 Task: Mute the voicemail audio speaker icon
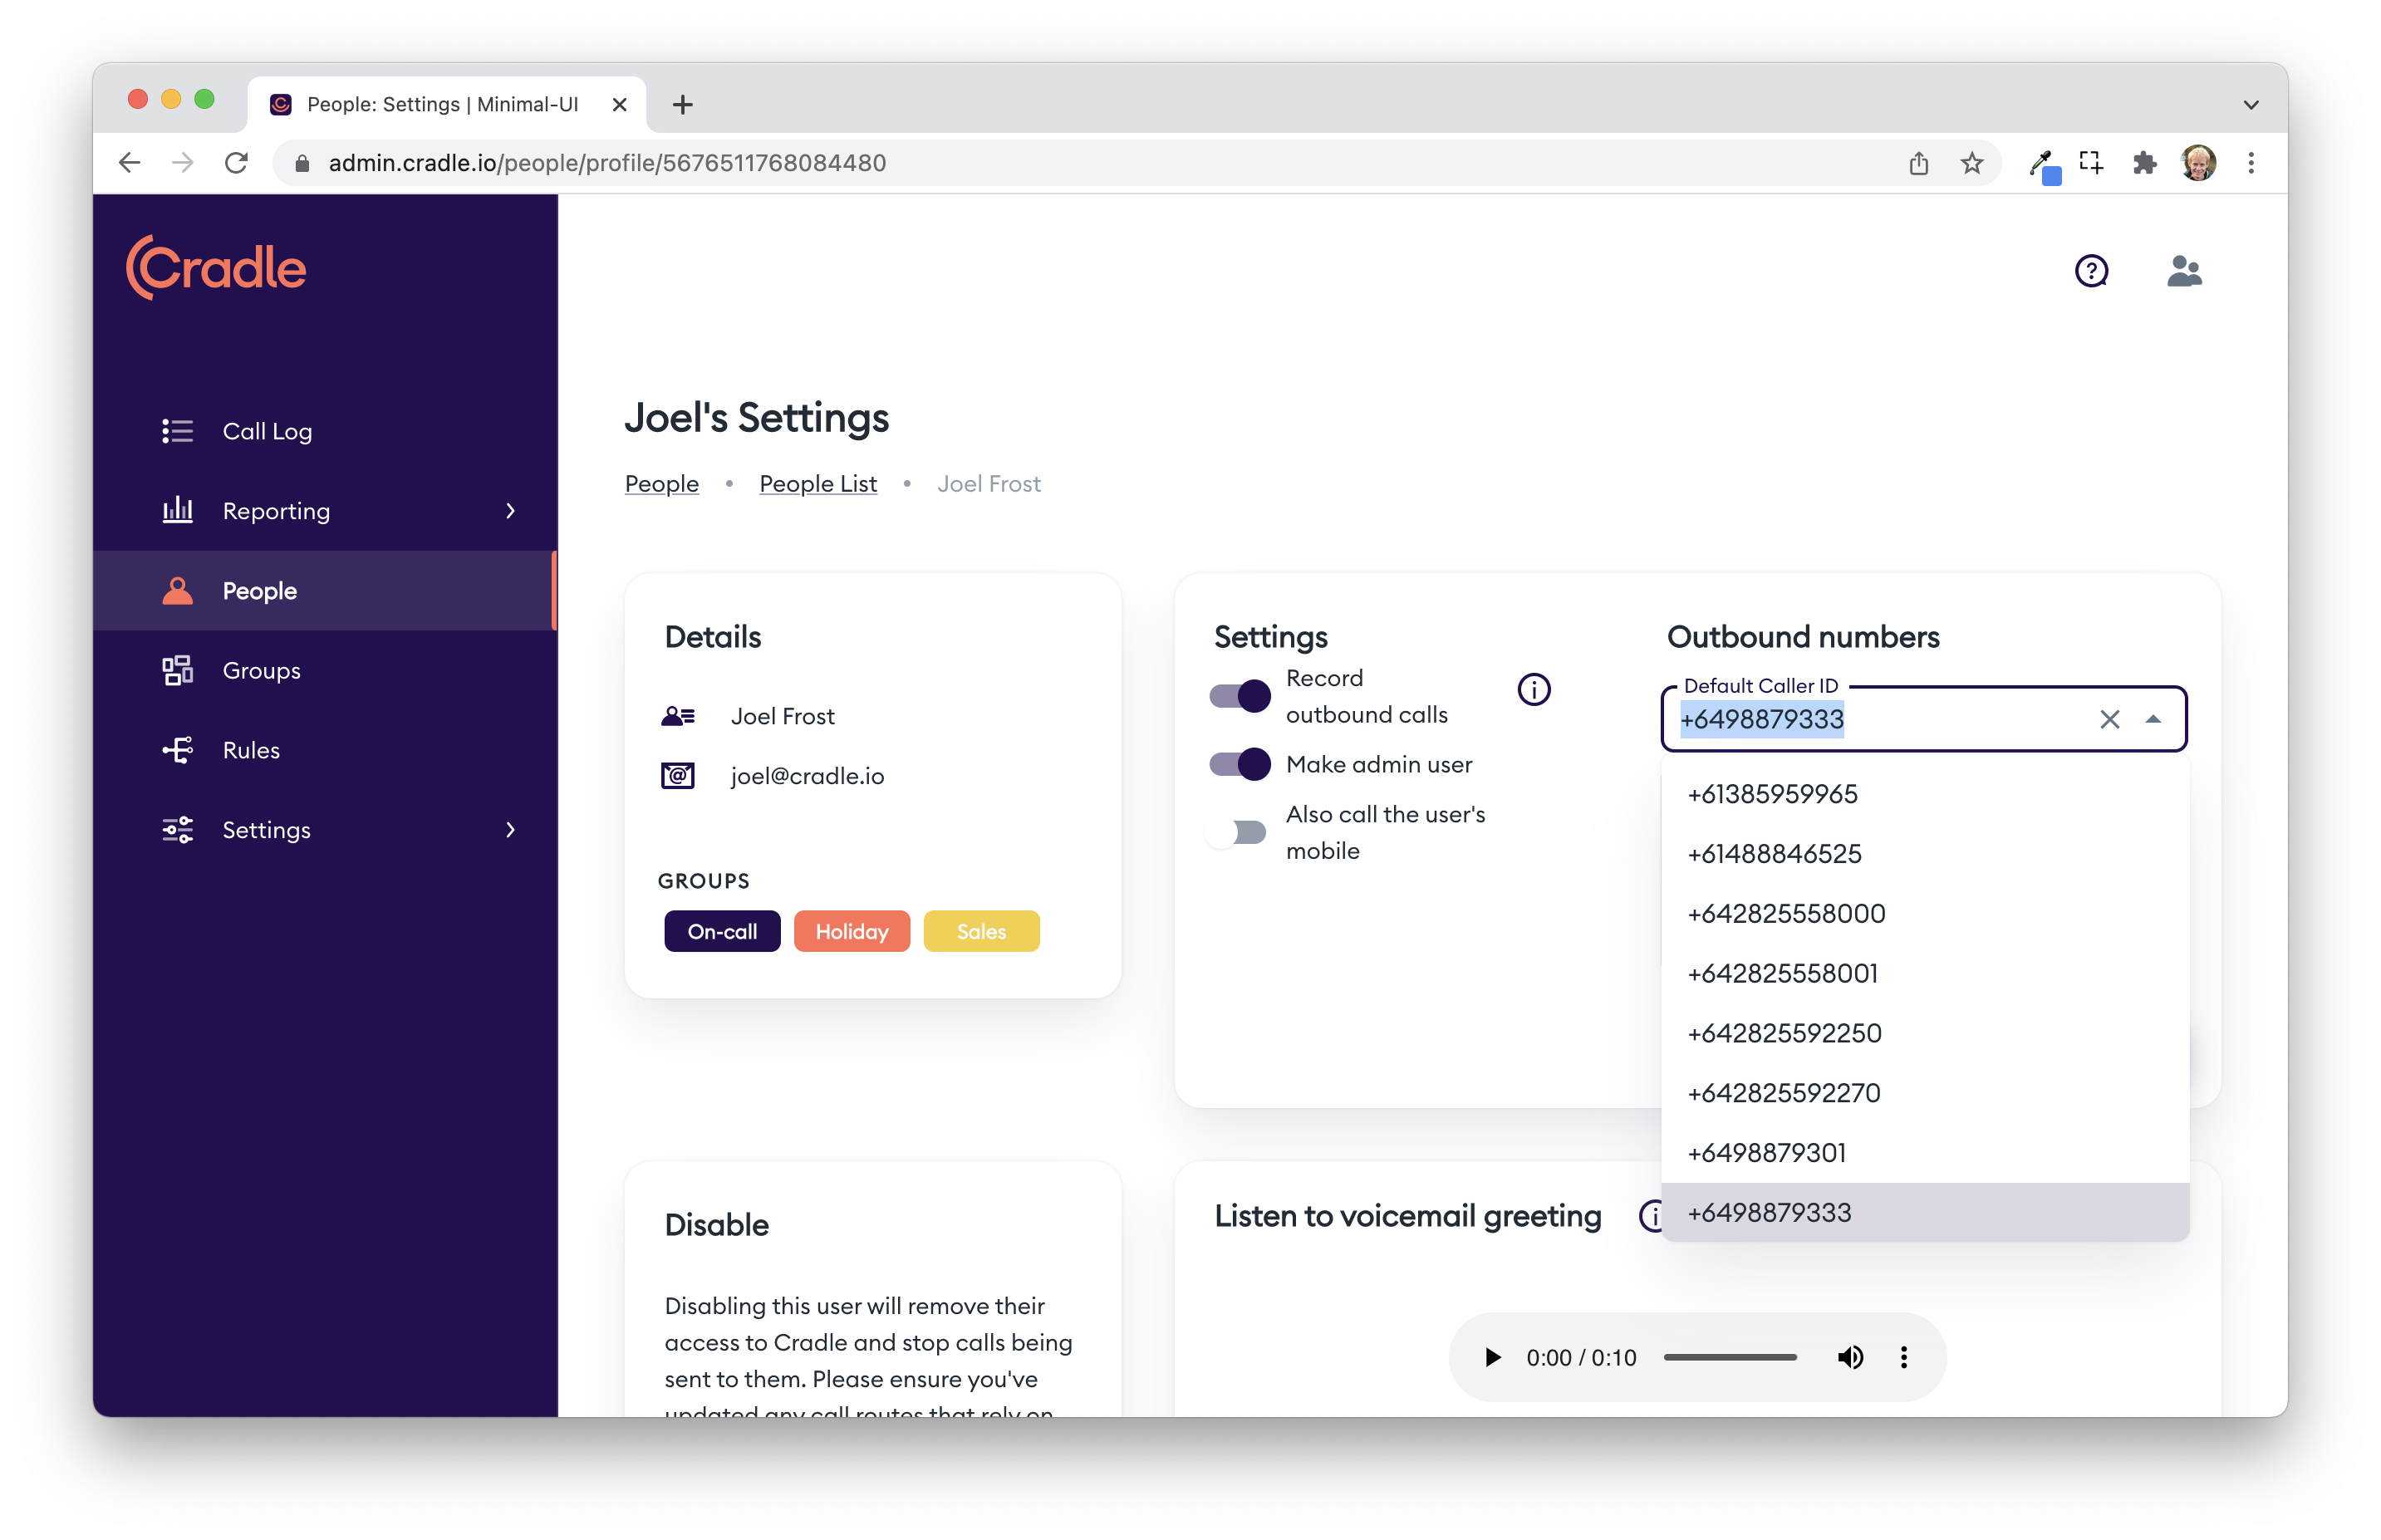(x=1850, y=1357)
